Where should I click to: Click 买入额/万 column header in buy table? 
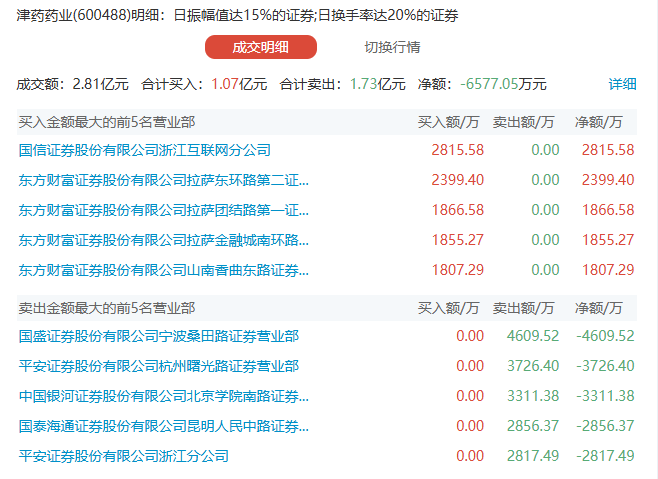pos(448,122)
